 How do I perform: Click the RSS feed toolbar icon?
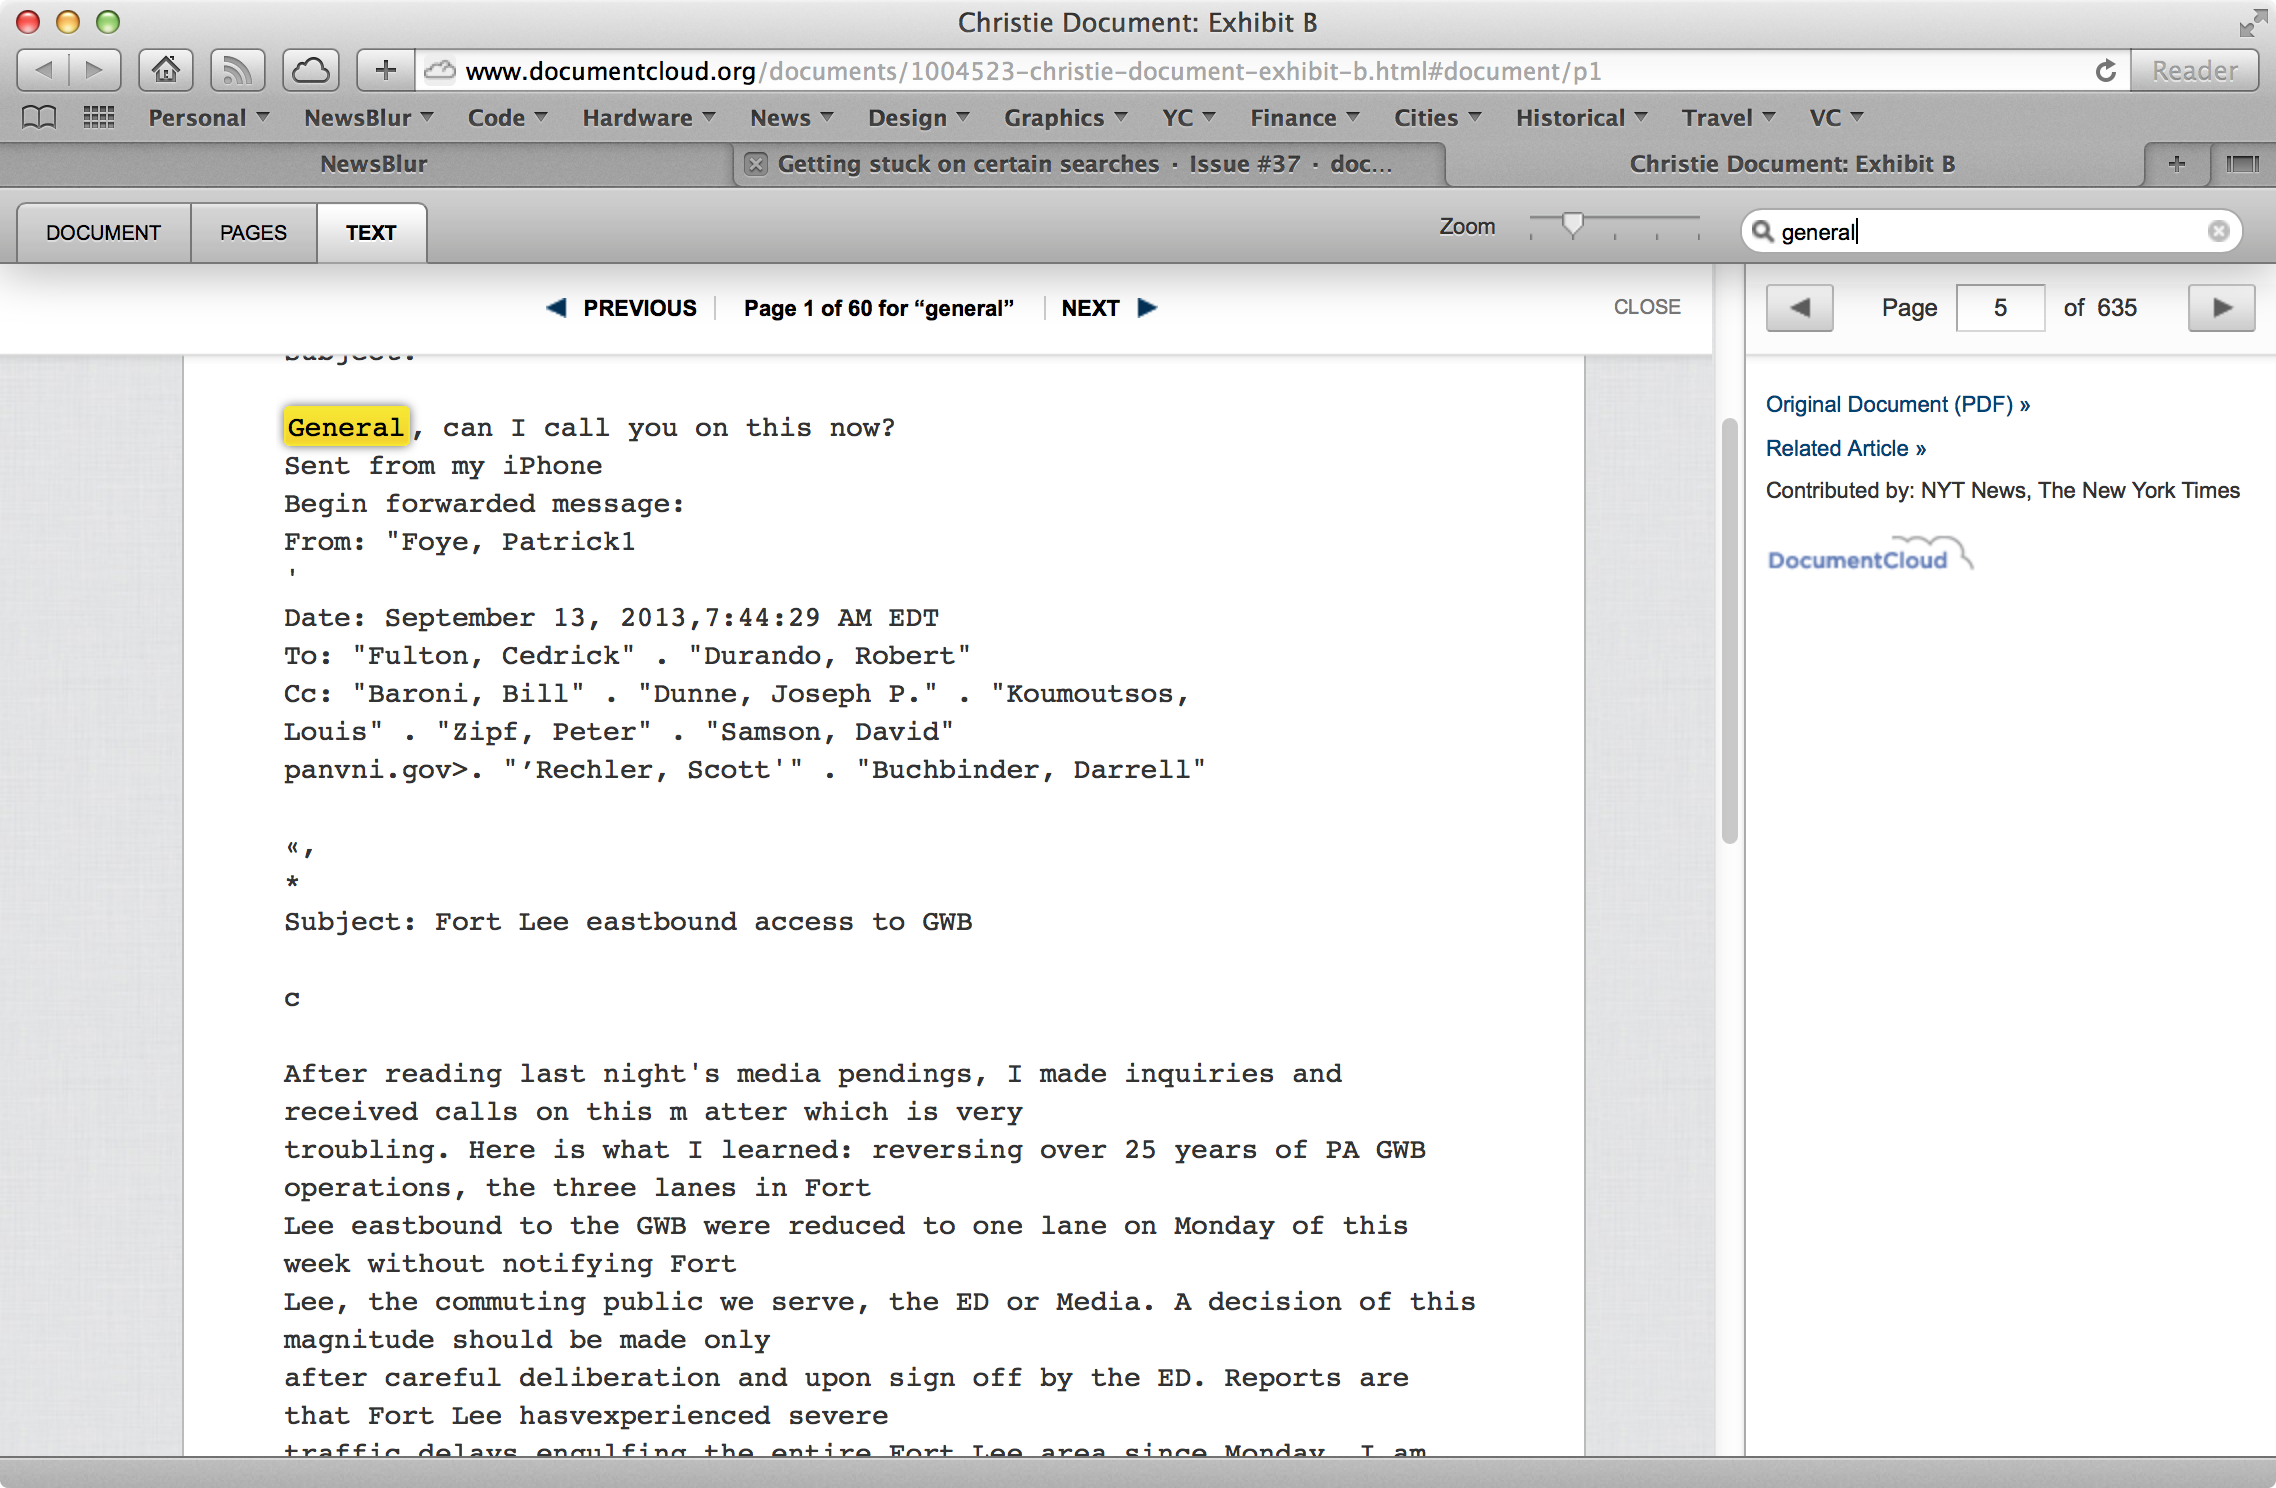[237, 71]
